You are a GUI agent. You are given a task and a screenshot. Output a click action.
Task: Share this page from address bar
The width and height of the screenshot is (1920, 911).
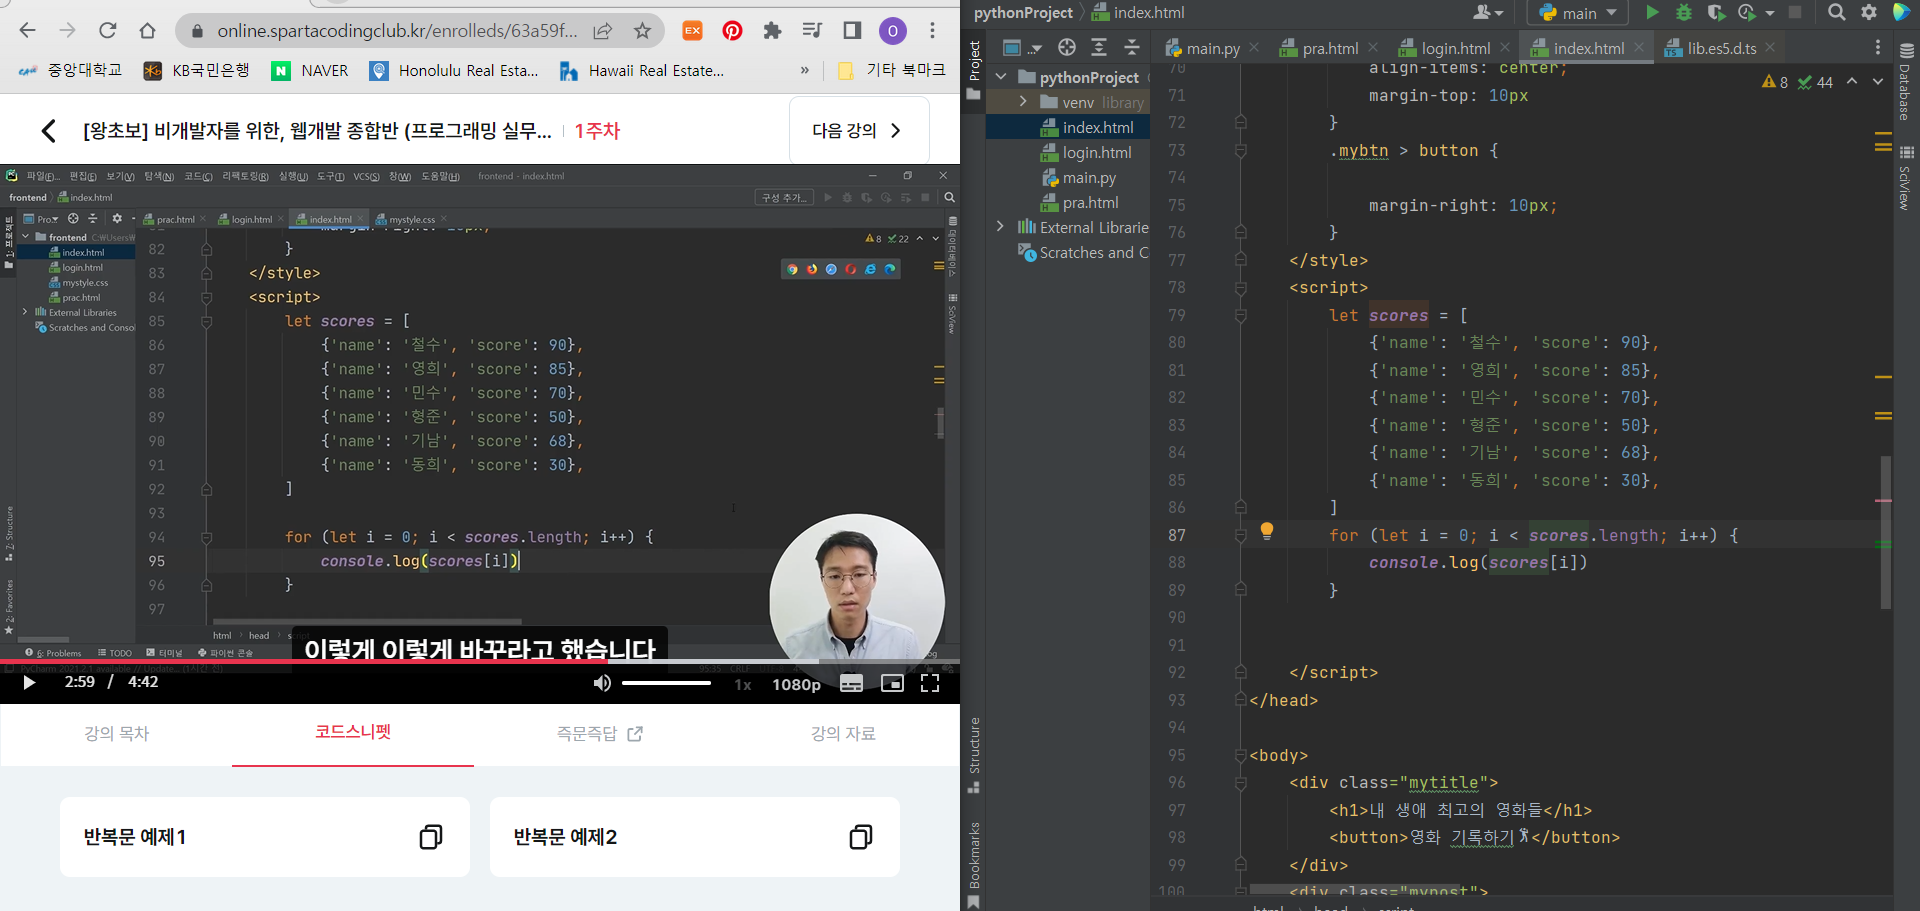[x=602, y=31]
